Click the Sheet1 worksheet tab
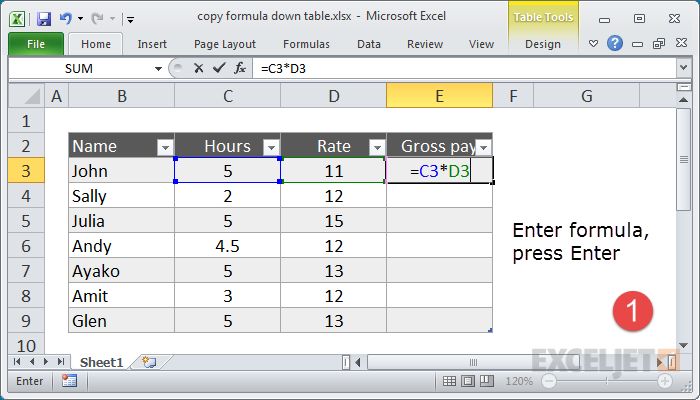 [x=101, y=362]
